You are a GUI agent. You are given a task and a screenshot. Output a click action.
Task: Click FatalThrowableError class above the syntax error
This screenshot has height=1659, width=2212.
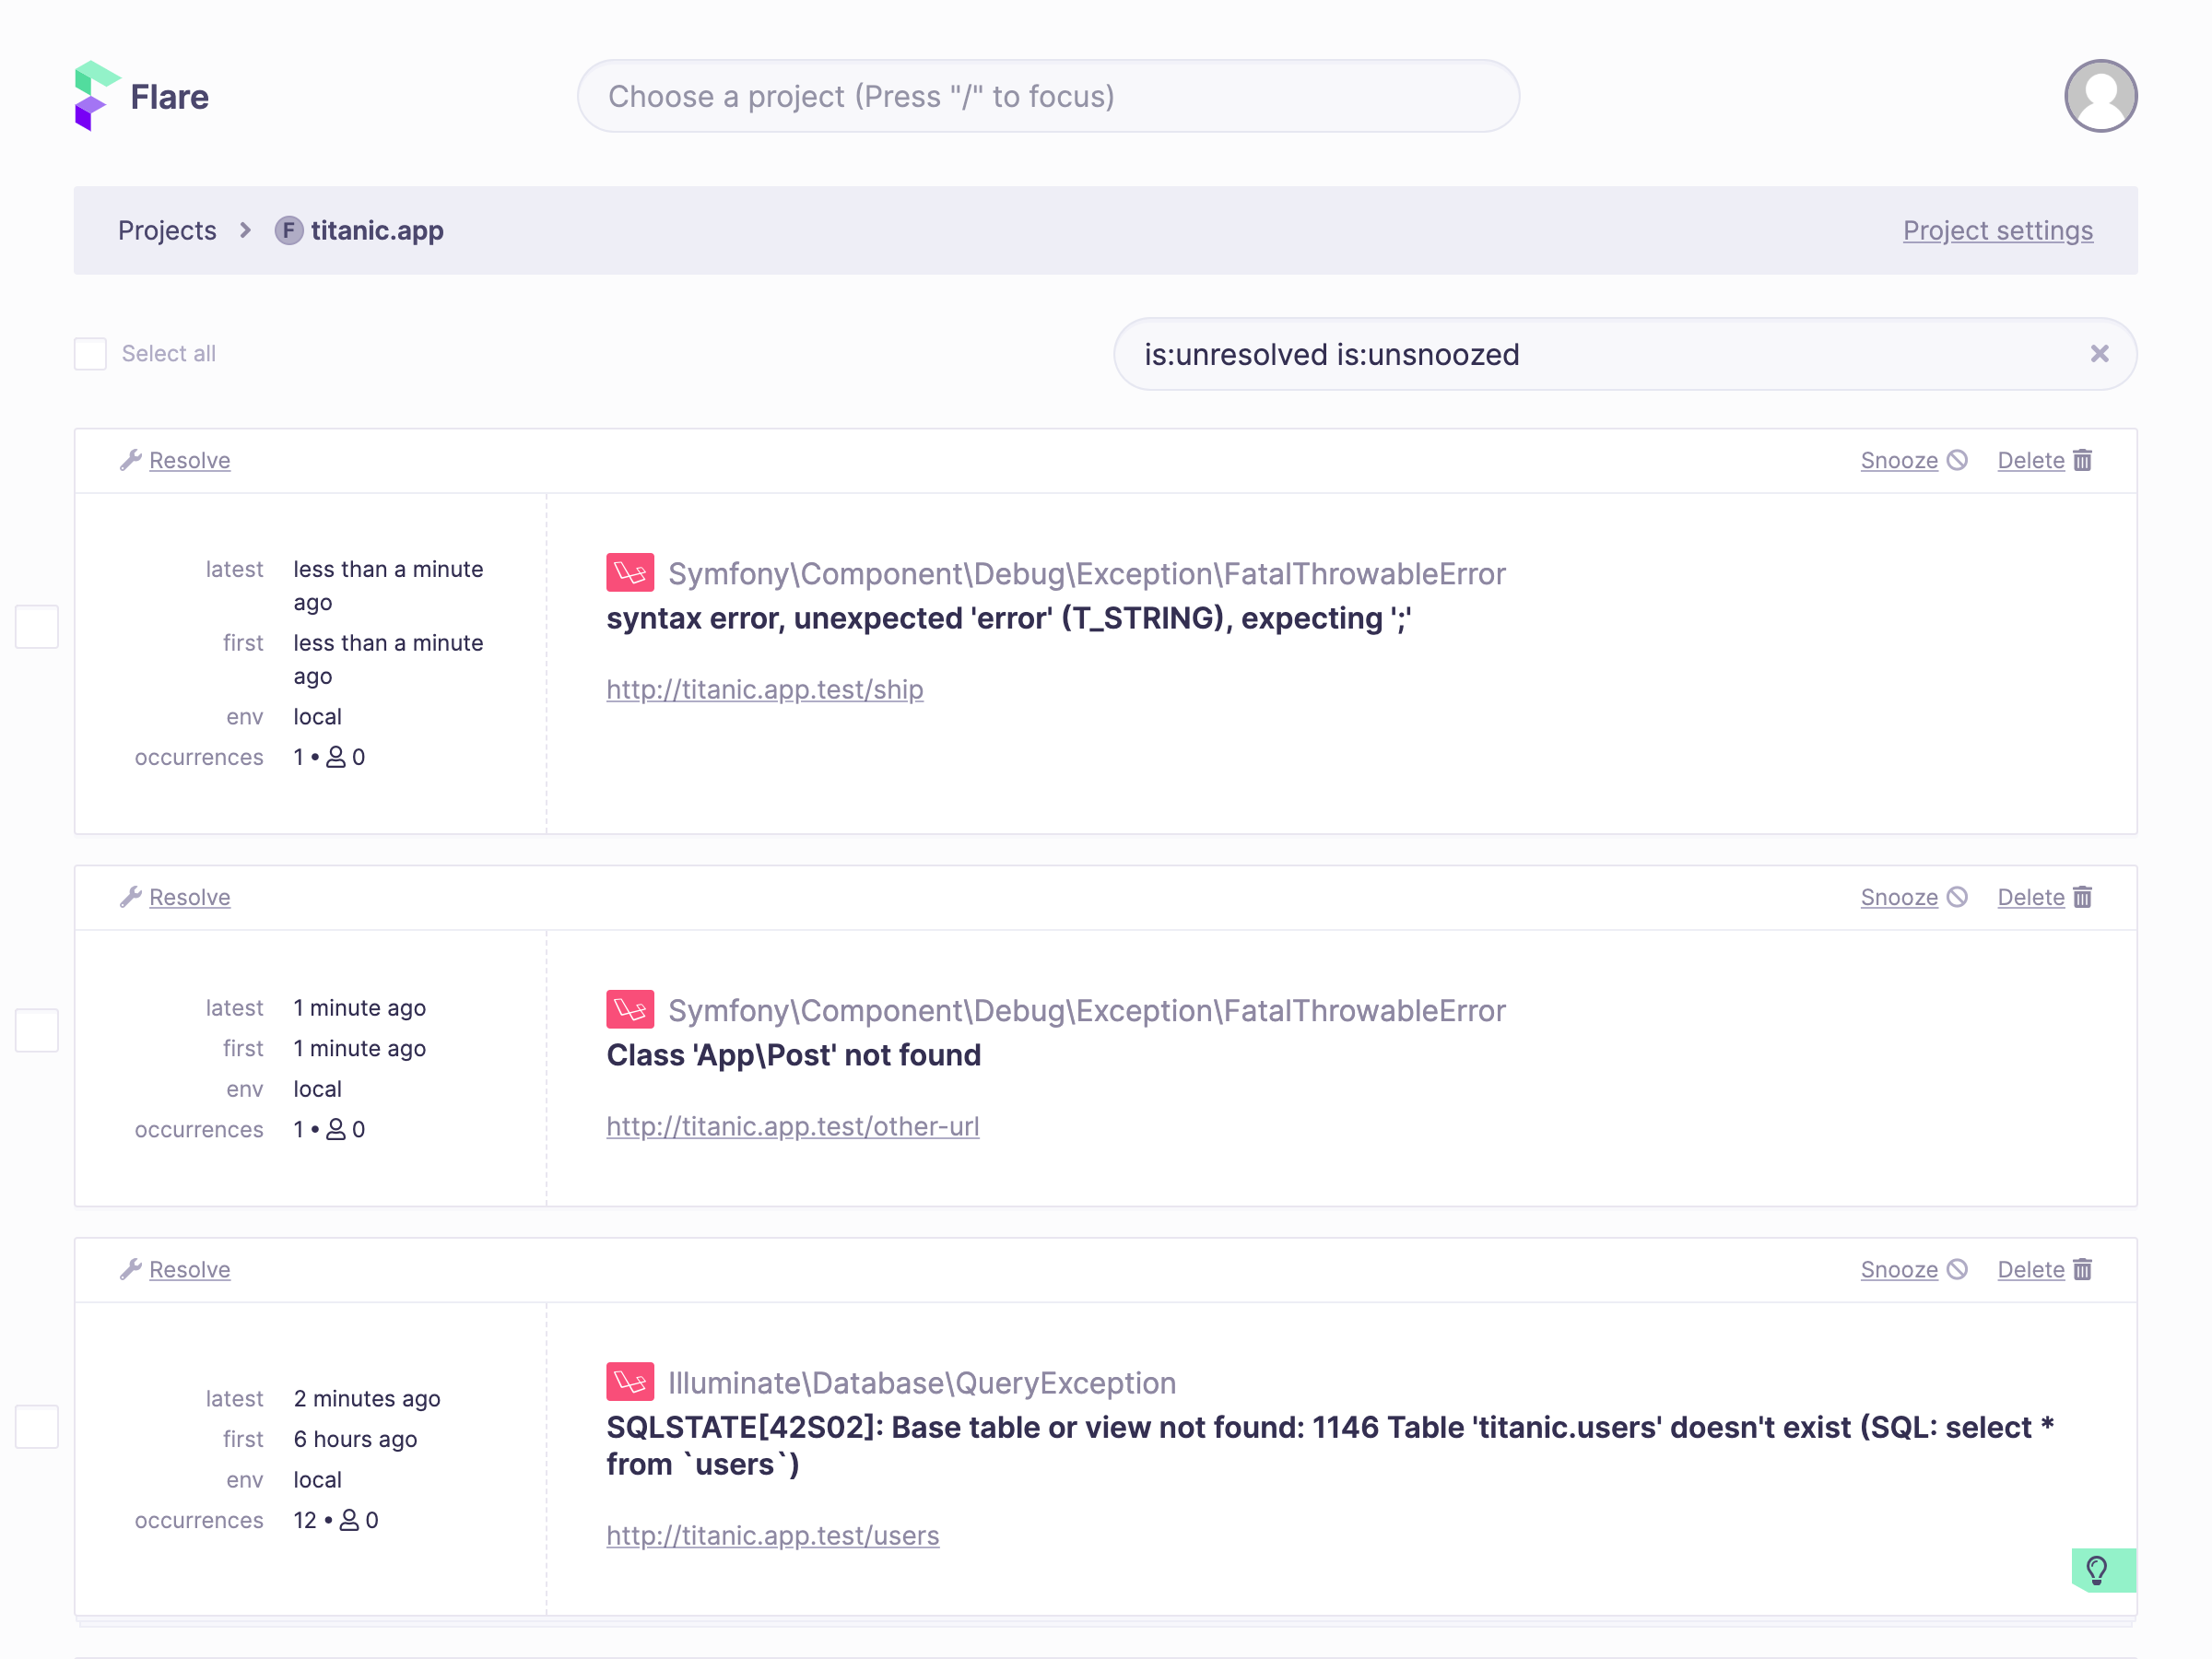(1087, 574)
